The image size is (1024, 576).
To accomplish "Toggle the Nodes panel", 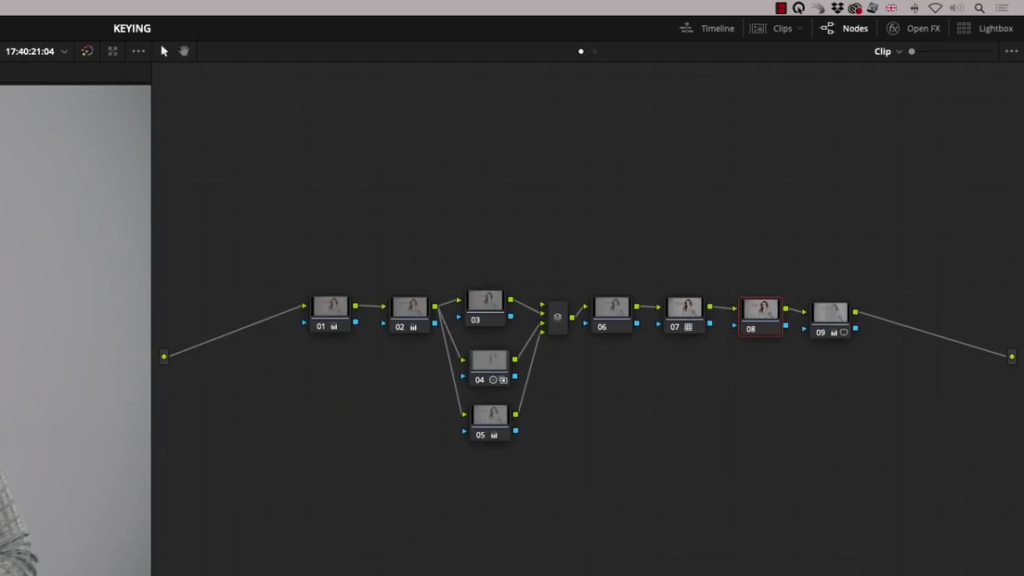I will tap(844, 29).
